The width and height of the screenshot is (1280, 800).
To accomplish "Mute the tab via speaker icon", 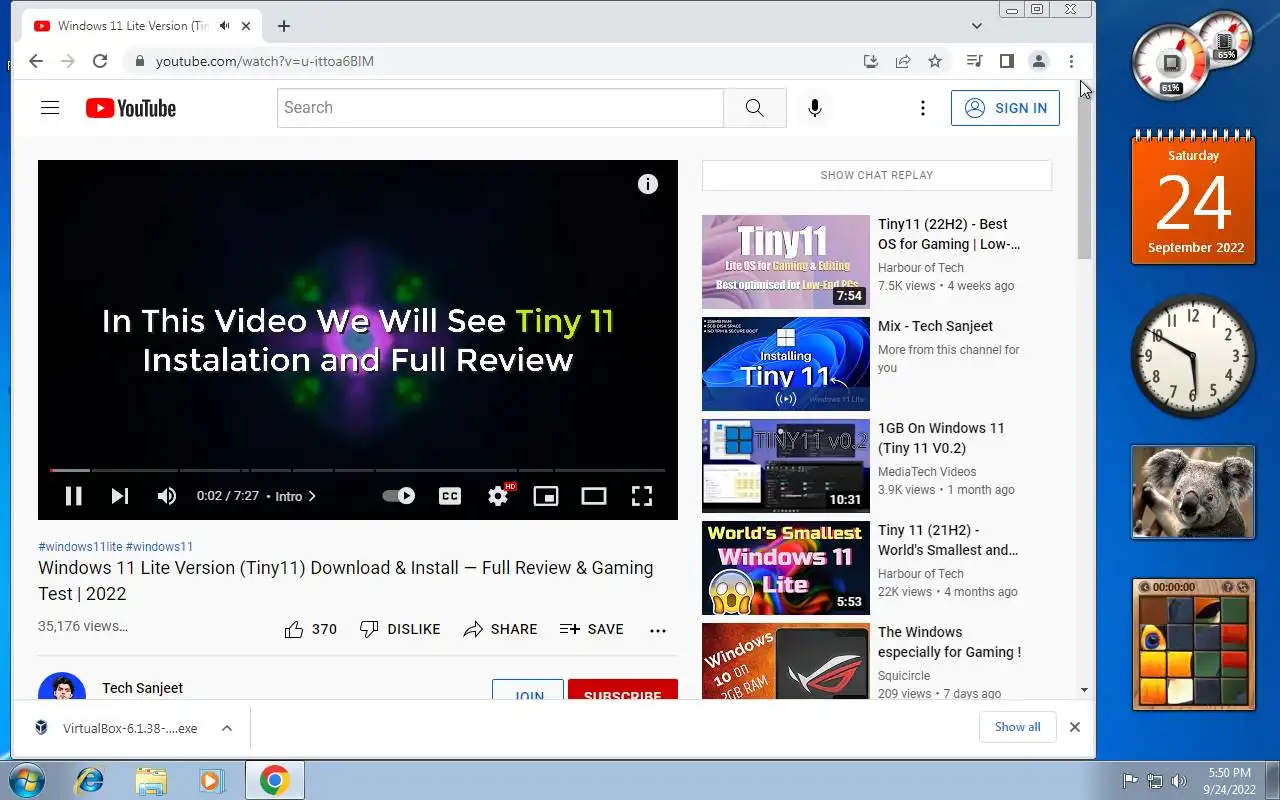I will click(x=225, y=26).
